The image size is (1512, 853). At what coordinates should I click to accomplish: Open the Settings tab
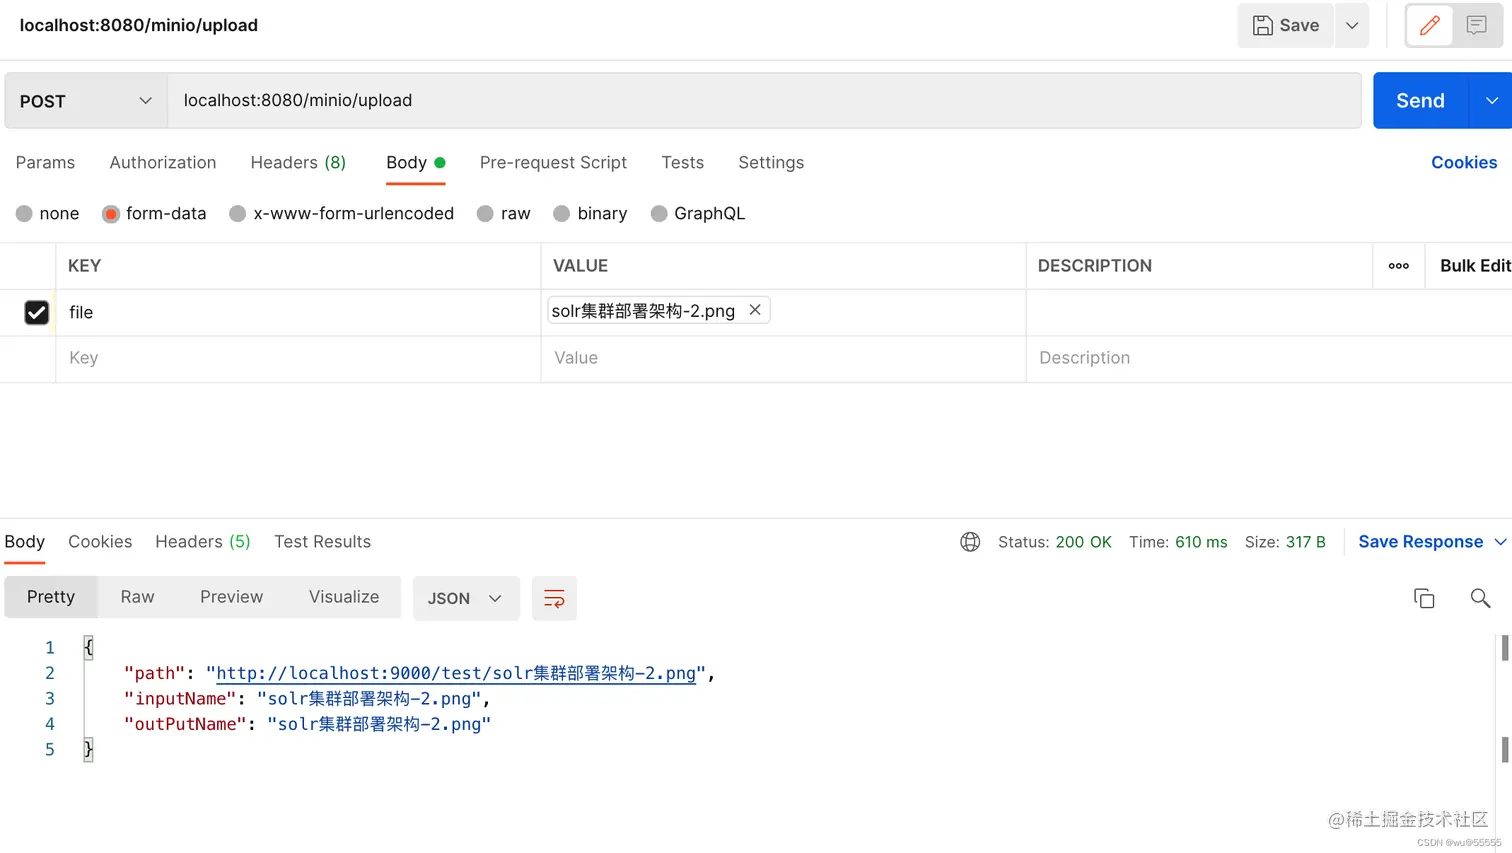click(771, 163)
